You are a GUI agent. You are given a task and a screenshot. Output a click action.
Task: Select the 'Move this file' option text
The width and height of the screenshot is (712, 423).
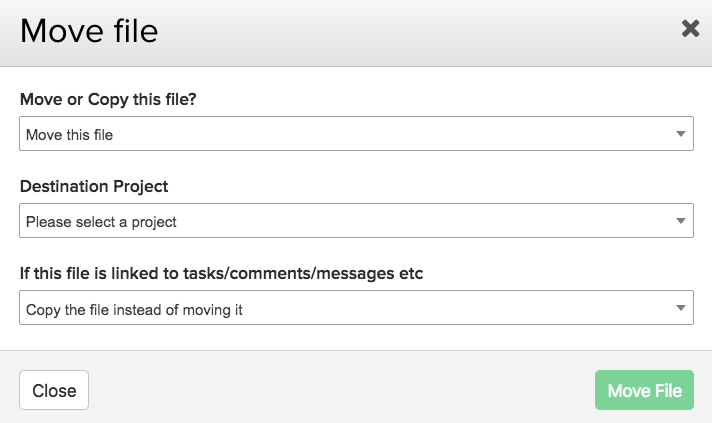tap(69, 135)
